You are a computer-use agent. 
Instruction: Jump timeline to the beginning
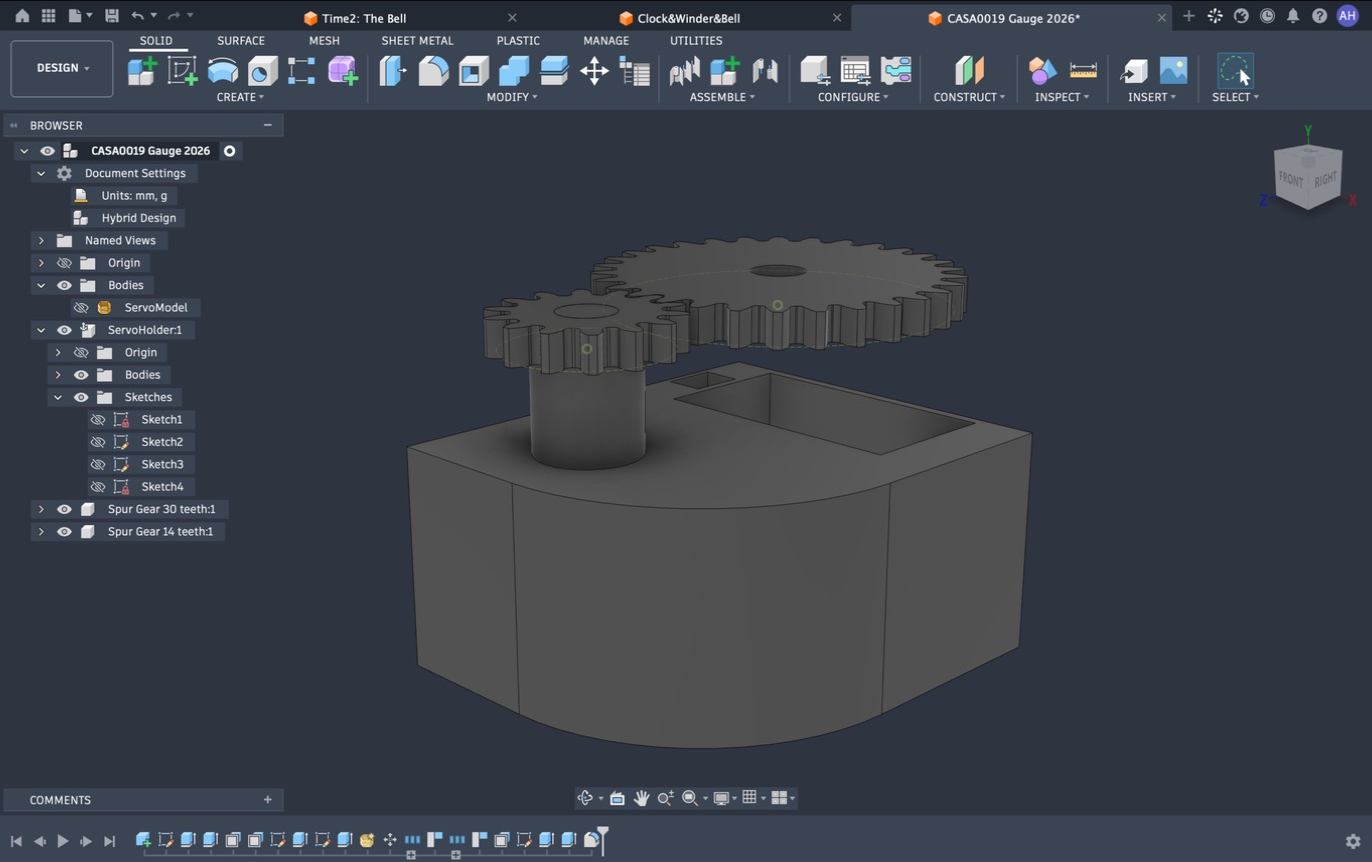pos(16,841)
